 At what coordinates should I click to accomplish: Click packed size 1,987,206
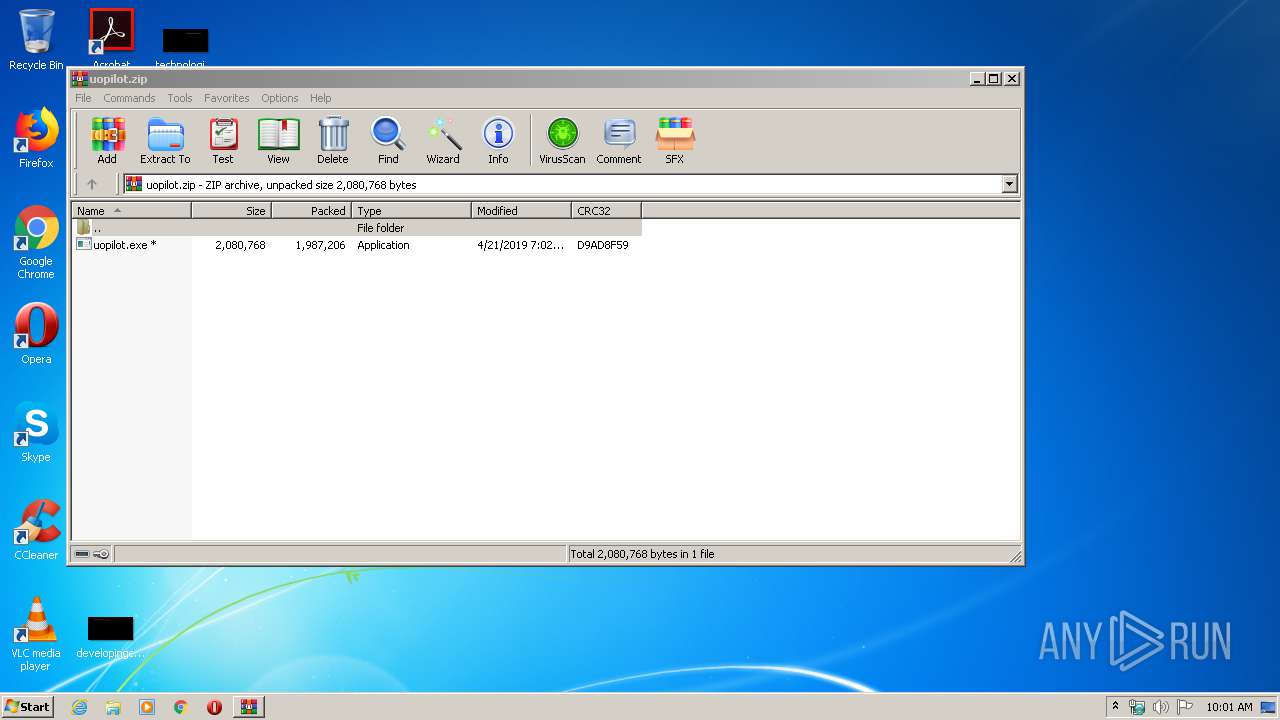point(320,245)
